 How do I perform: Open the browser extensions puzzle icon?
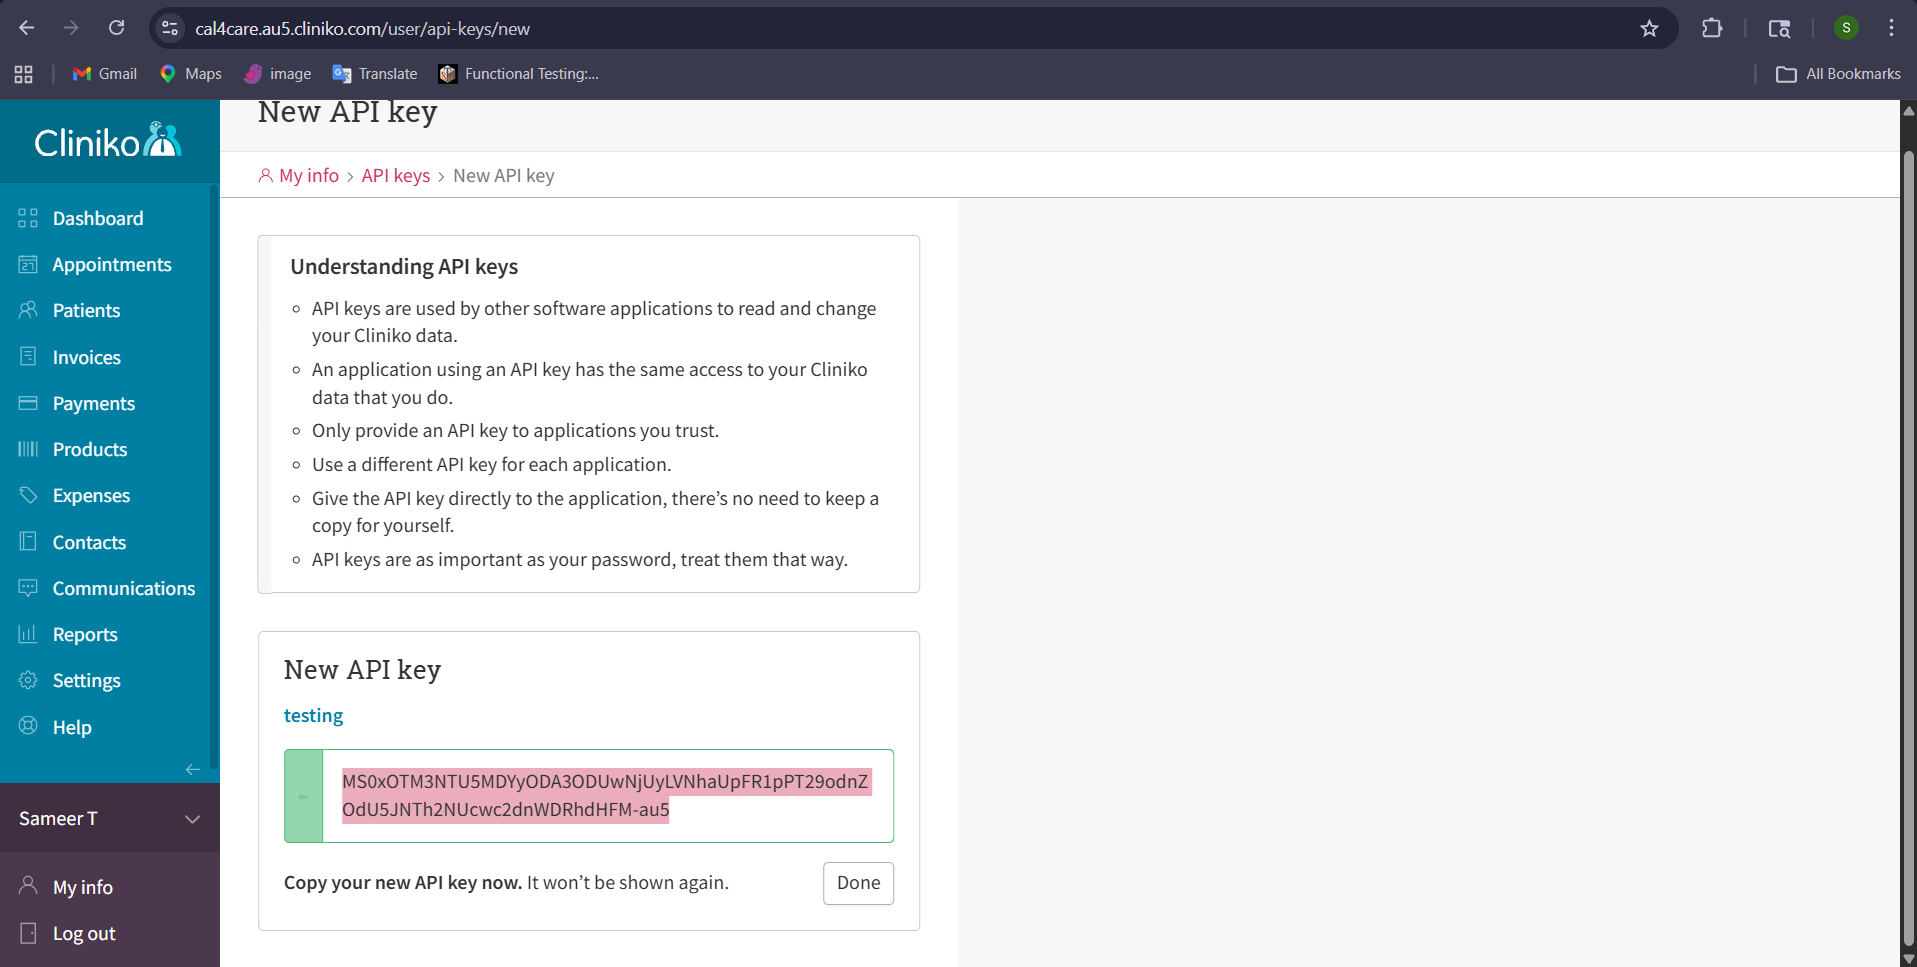[x=1712, y=29]
